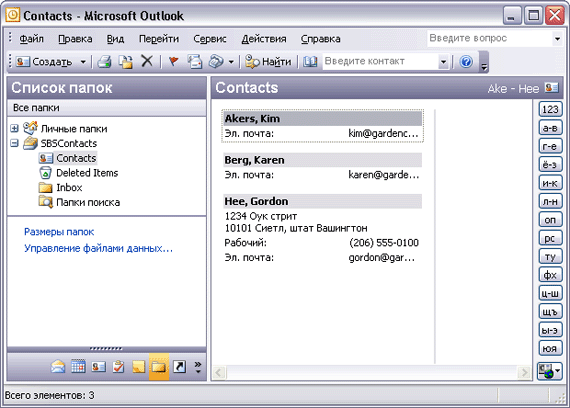Screen dimensions: 570x408
Task: Click Управление файлами данных link
Action: 98,248
